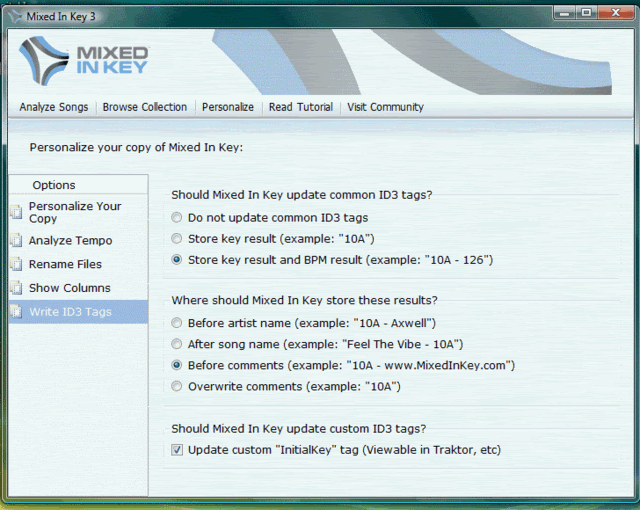This screenshot has width=640, height=510.
Task: Toggle Update custom InitialKey tag checkbox
Action: pyautogui.click(x=177, y=450)
